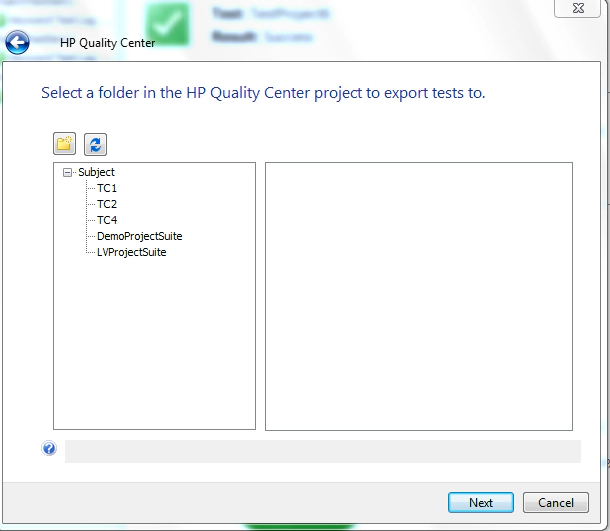Pick the TC4 folder
Screen dimensions: 610x531
[x=107, y=220]
